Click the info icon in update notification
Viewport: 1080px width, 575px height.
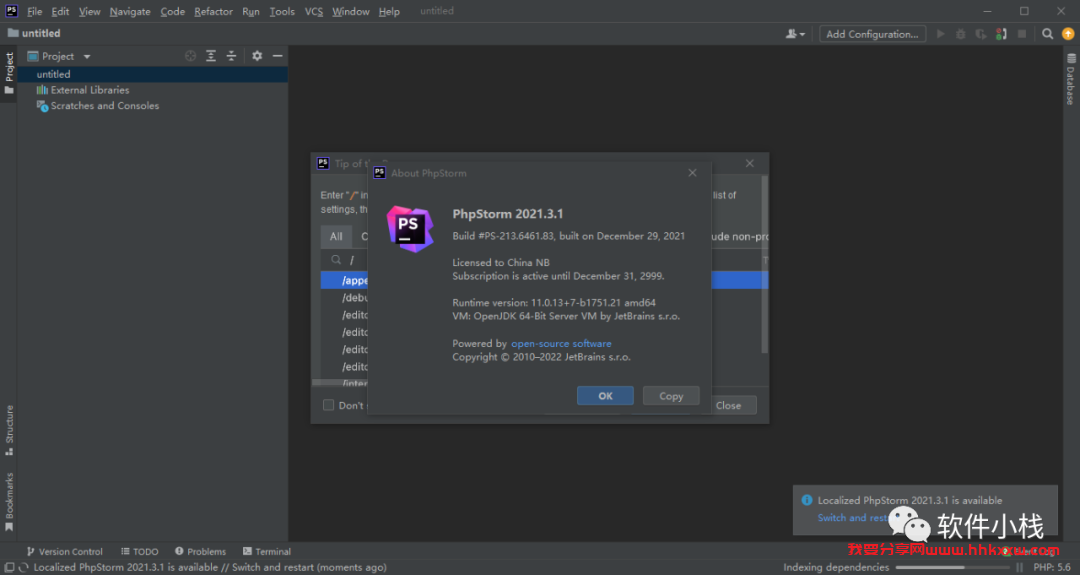[807, 500]
